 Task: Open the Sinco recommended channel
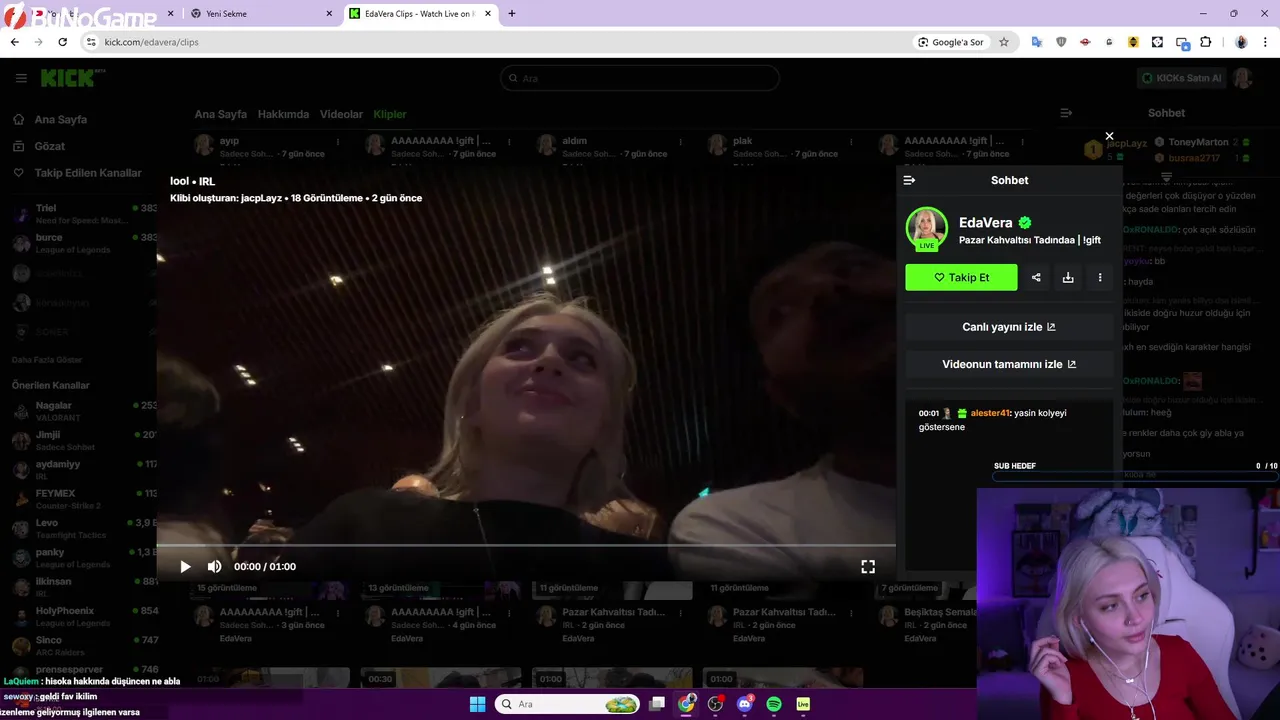84,645
